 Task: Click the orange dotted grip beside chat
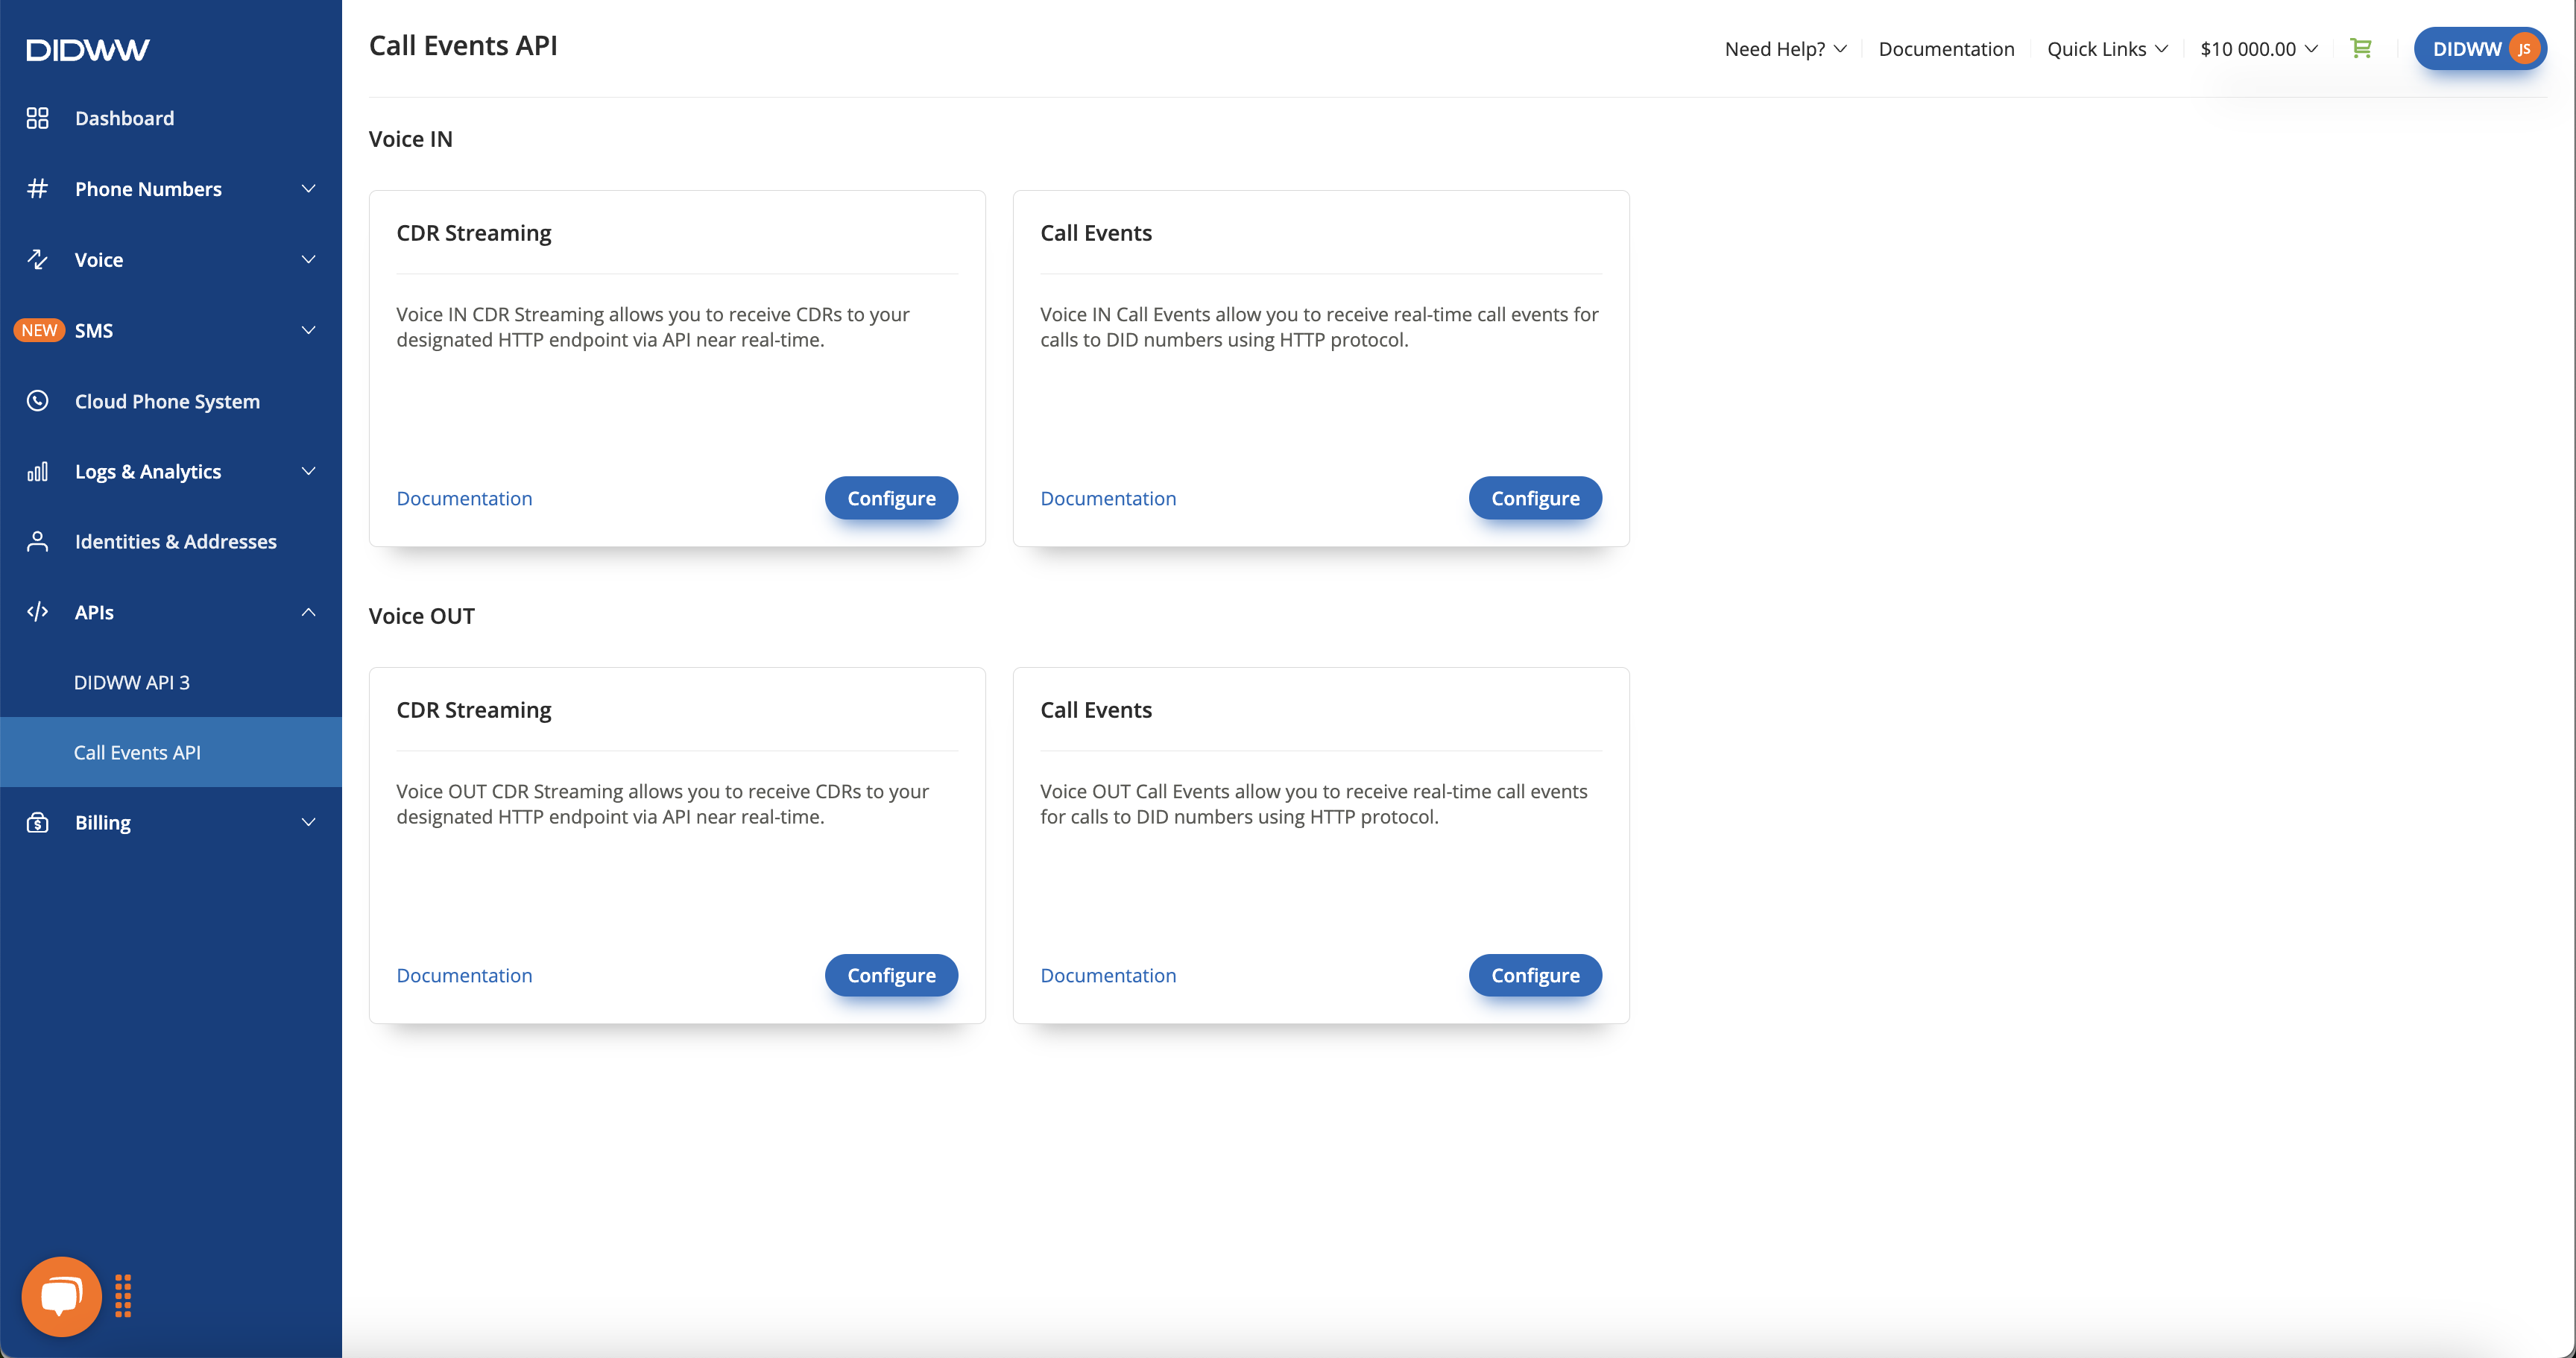tap(123, 1296)
